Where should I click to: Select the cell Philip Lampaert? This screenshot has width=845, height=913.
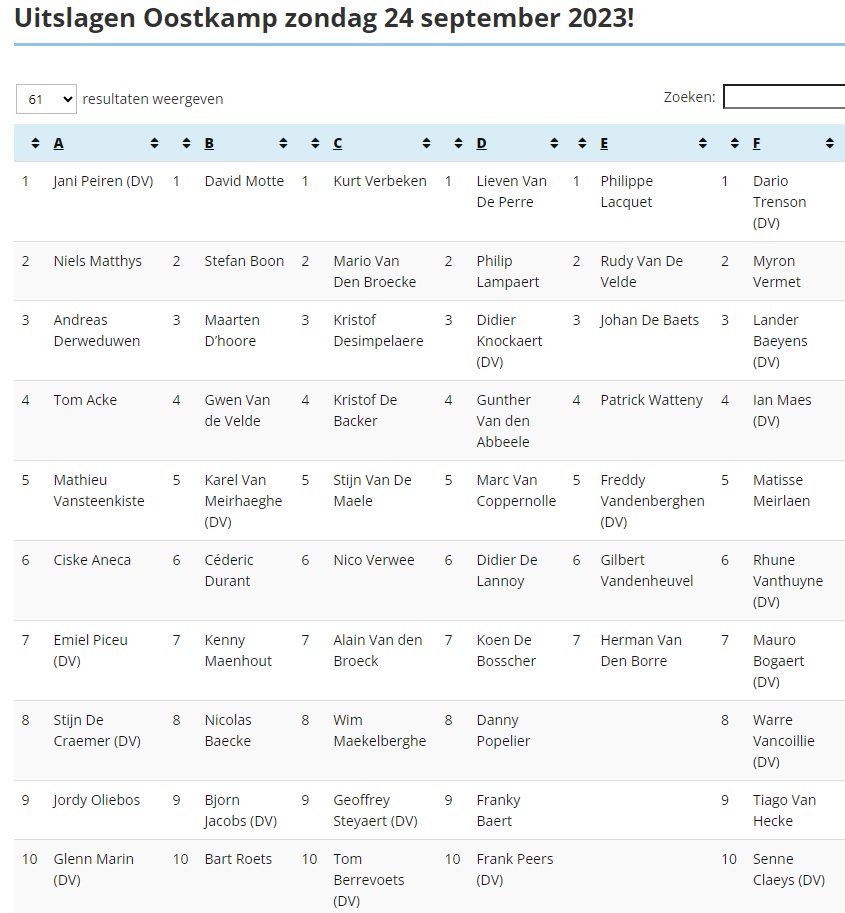(x=508, y=271)
